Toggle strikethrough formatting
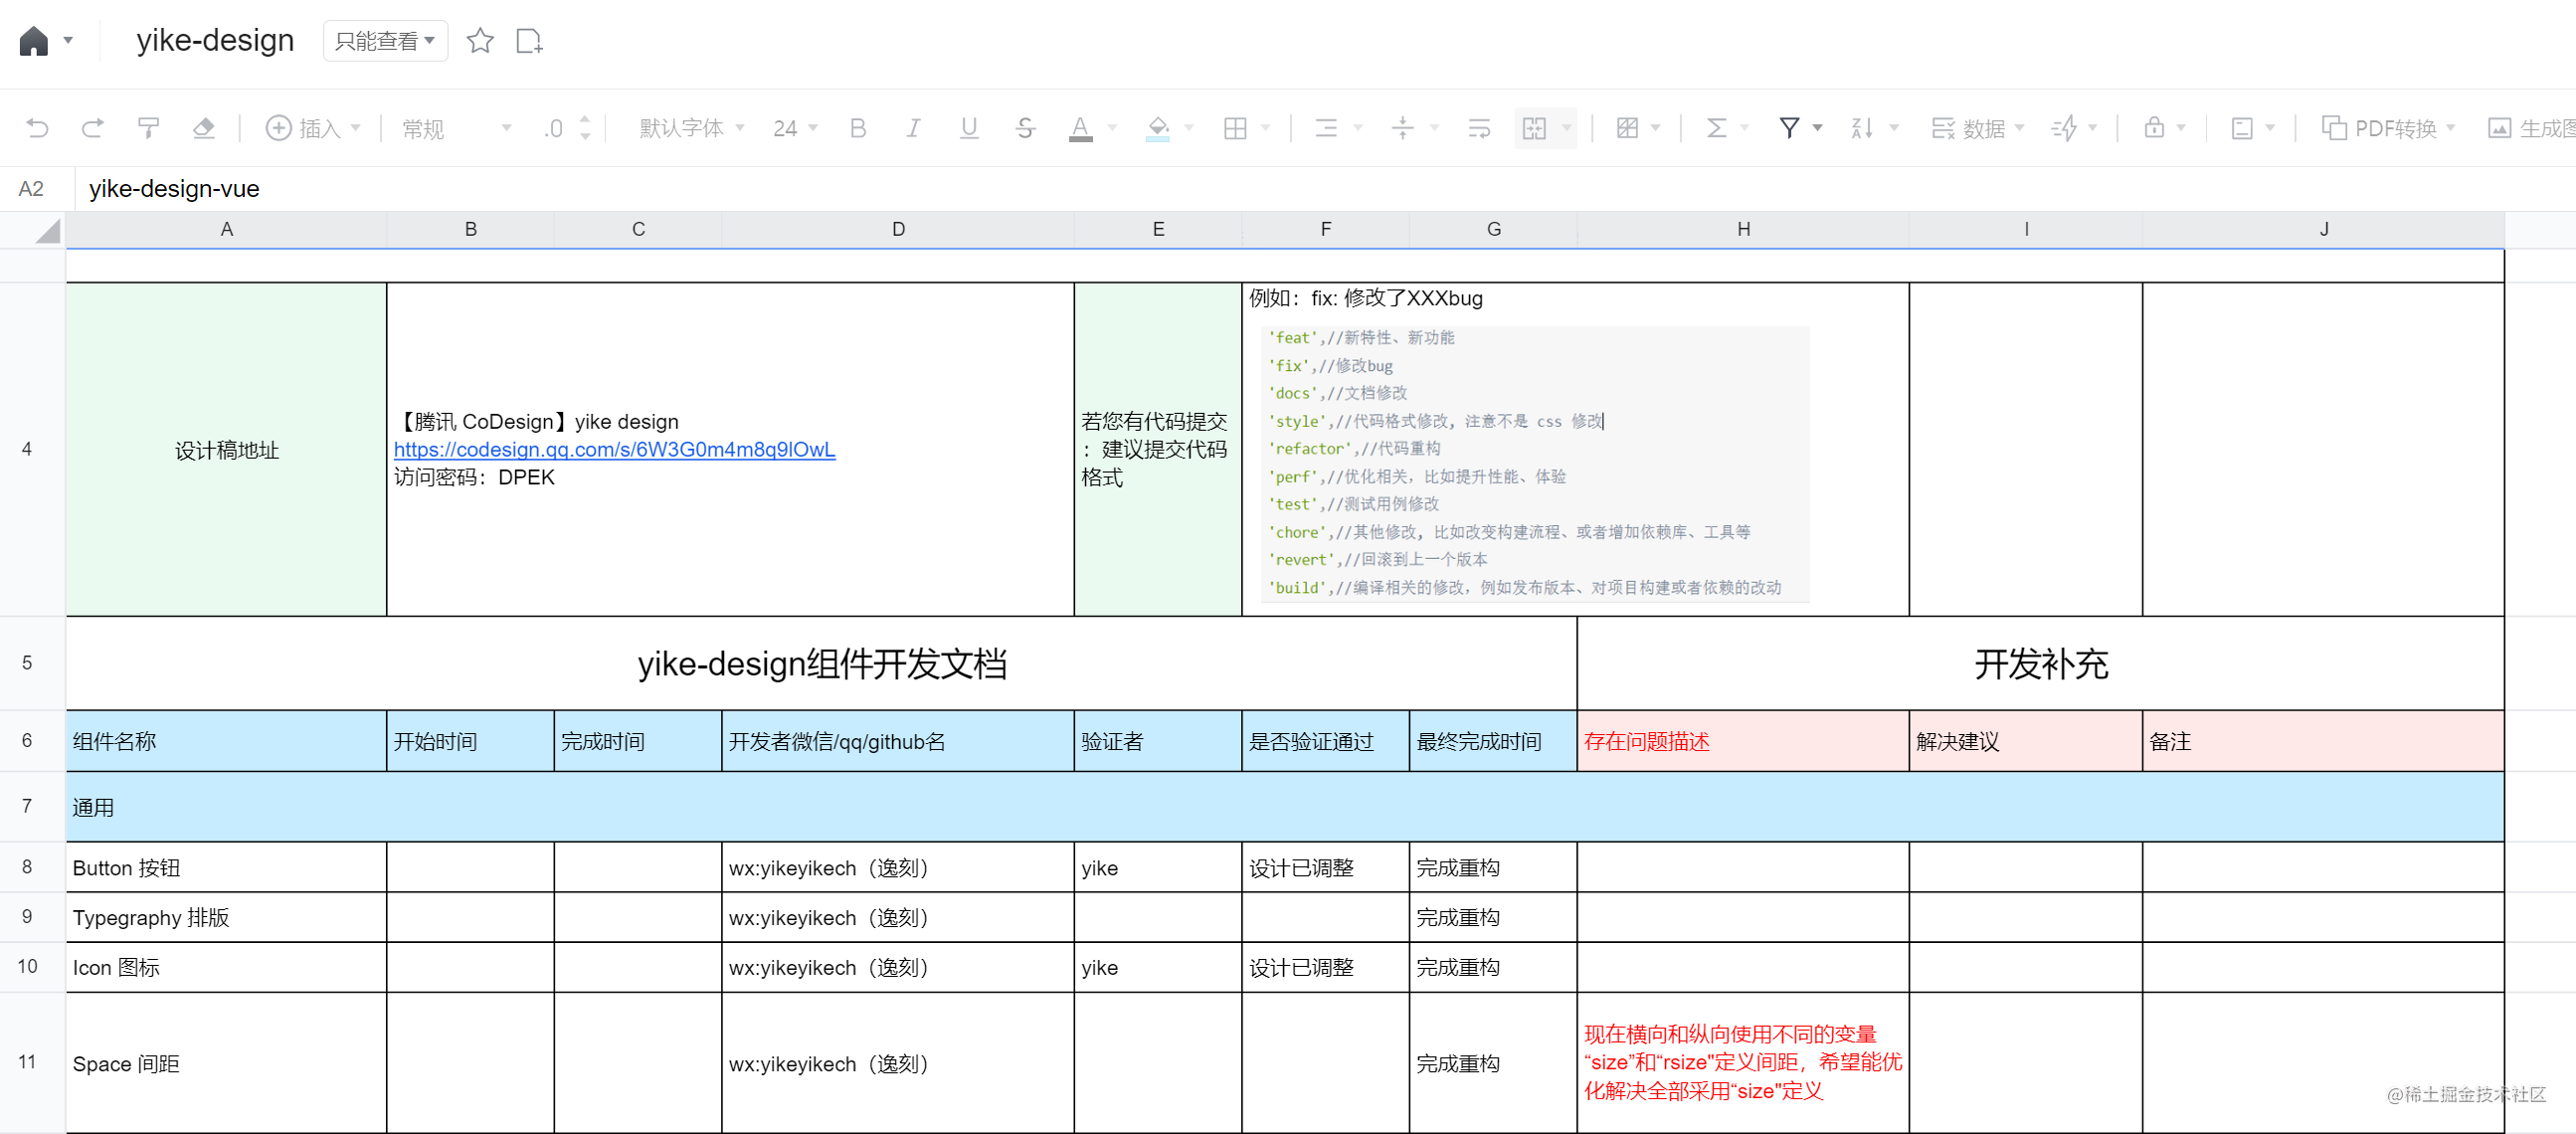The width and height of the screenshot is (2576, 1134). (x=1025, y=128)
